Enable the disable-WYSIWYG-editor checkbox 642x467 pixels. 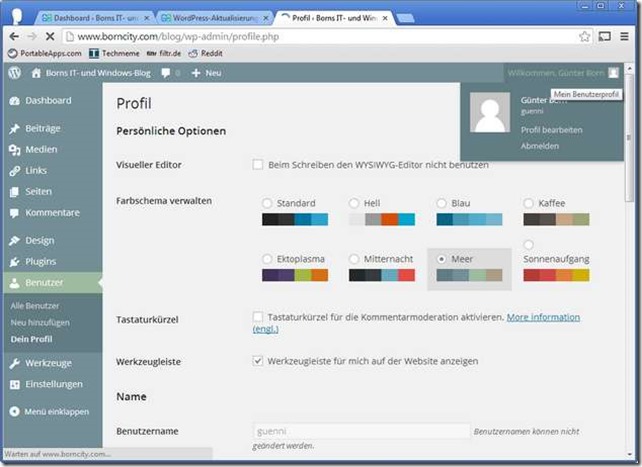click(258, 164)
